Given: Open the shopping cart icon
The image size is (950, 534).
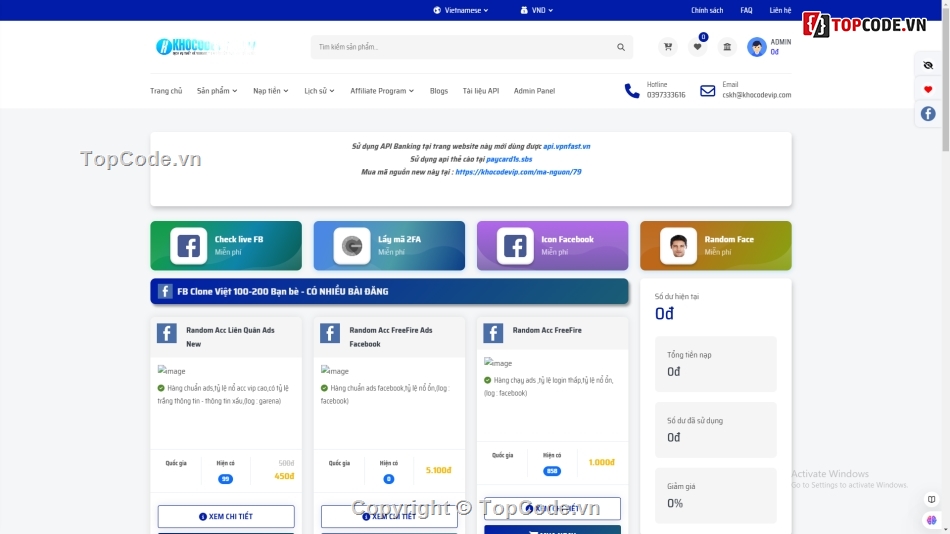Looking at the screenshot, I should coord(668,47).
